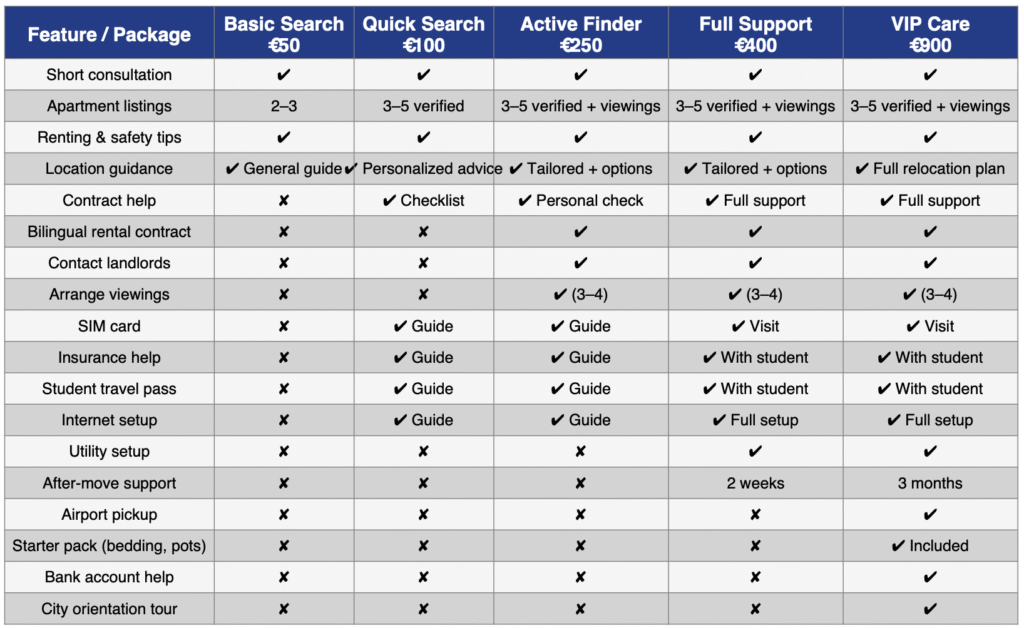Viewport: 1024px width, 628px height.
Task: Click the Basic Search Short consultation checkmark
Action: point(284,75)
